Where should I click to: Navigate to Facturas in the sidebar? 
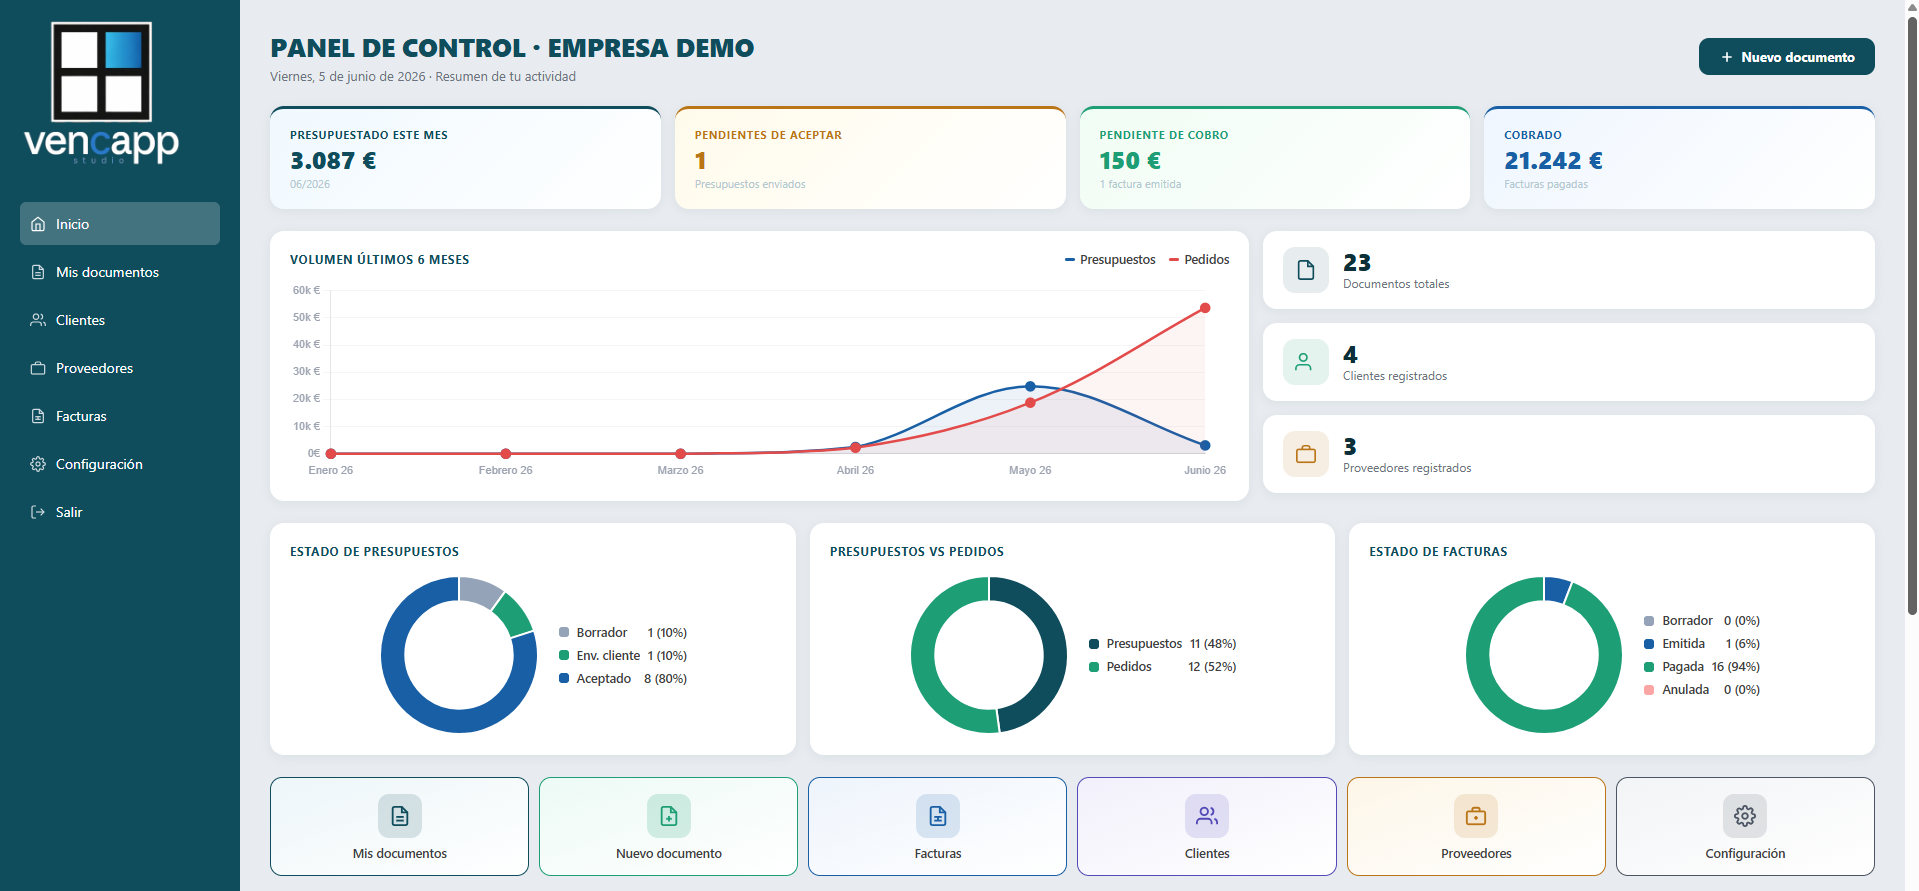(120, 416)
